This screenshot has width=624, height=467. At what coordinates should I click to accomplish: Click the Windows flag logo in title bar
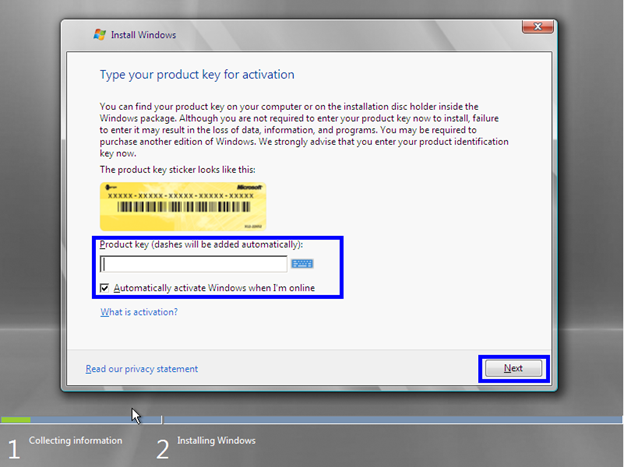pyautogui.click(x=99, y=35)
